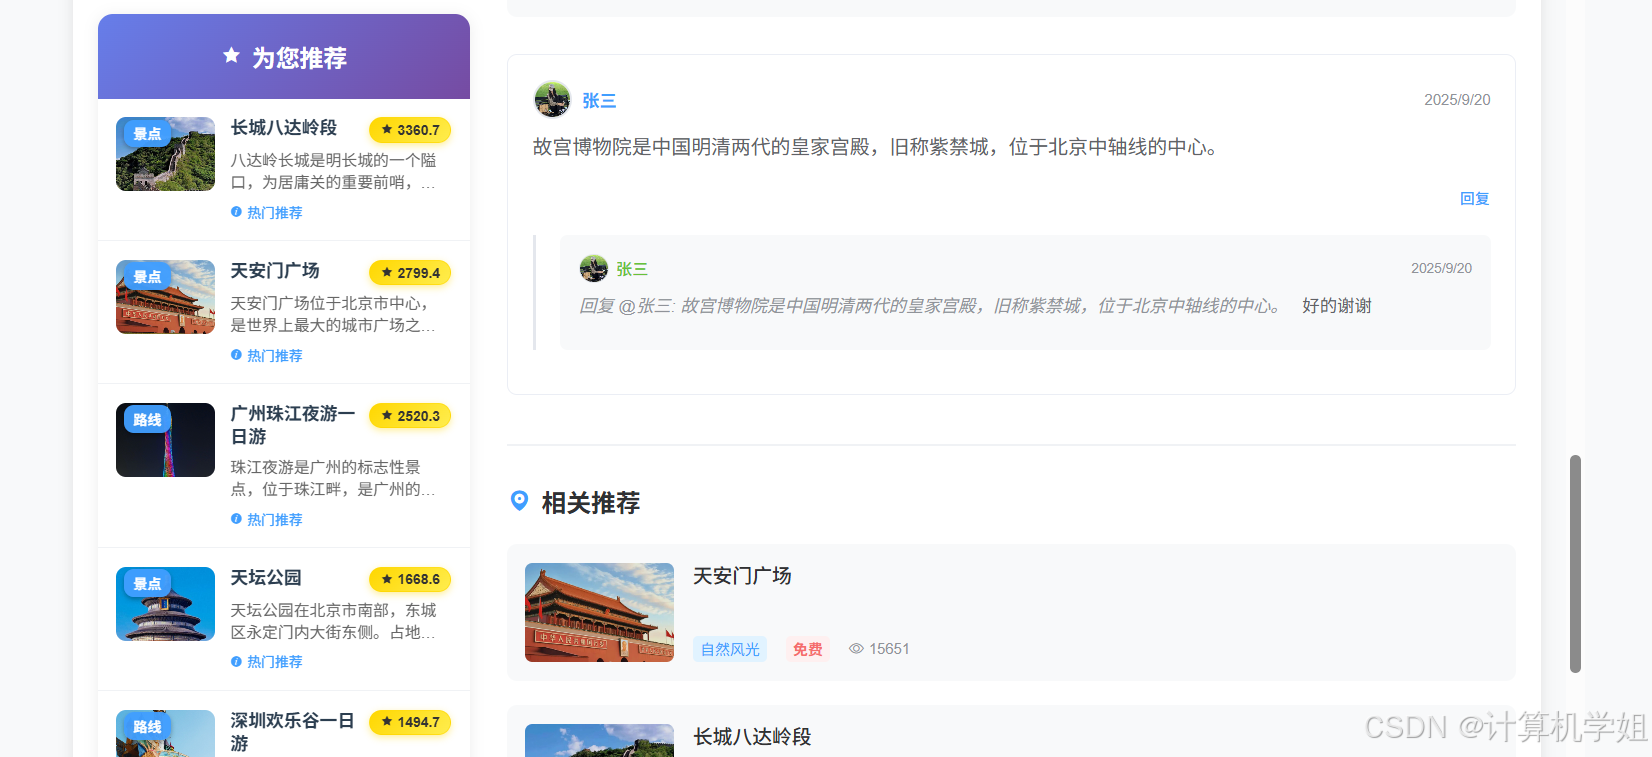Click the eye icon beside 15651 views
The width and height of the screenshot is (1652, 757).
856,649
